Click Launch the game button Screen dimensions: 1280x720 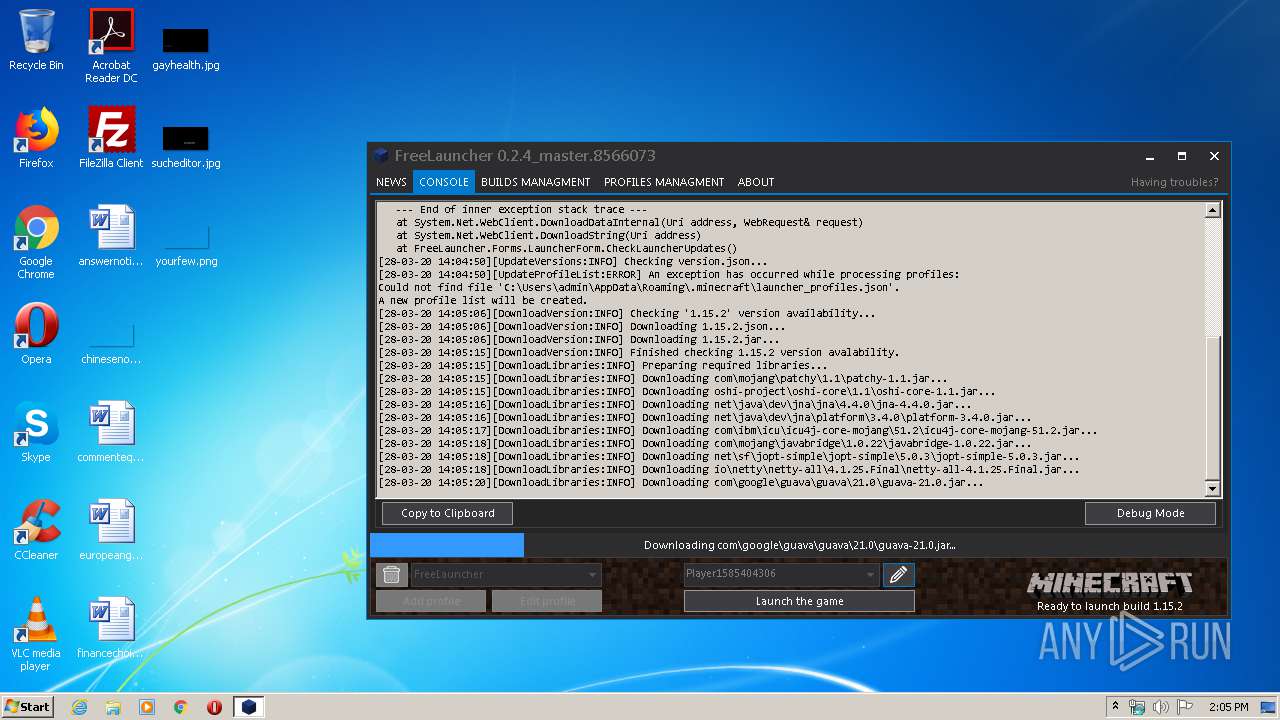coord(799,601)
